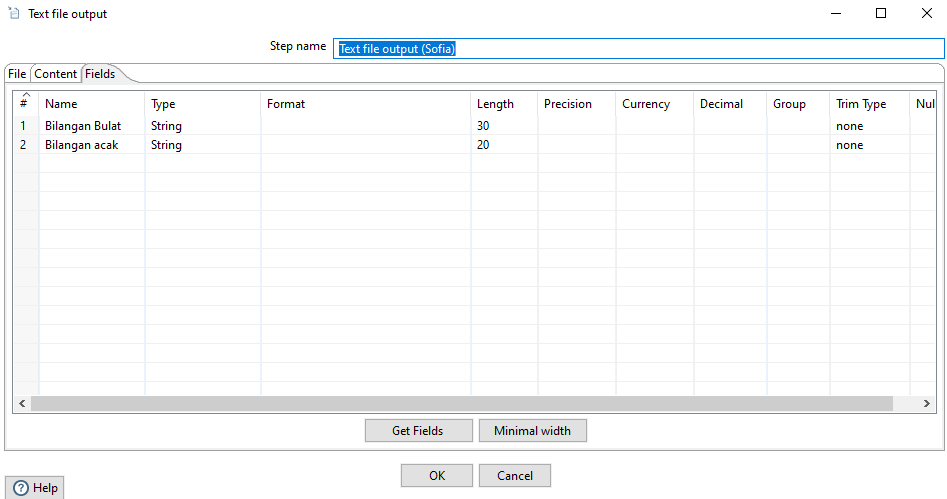Close the Text file output window

click(x=926, y=13)
